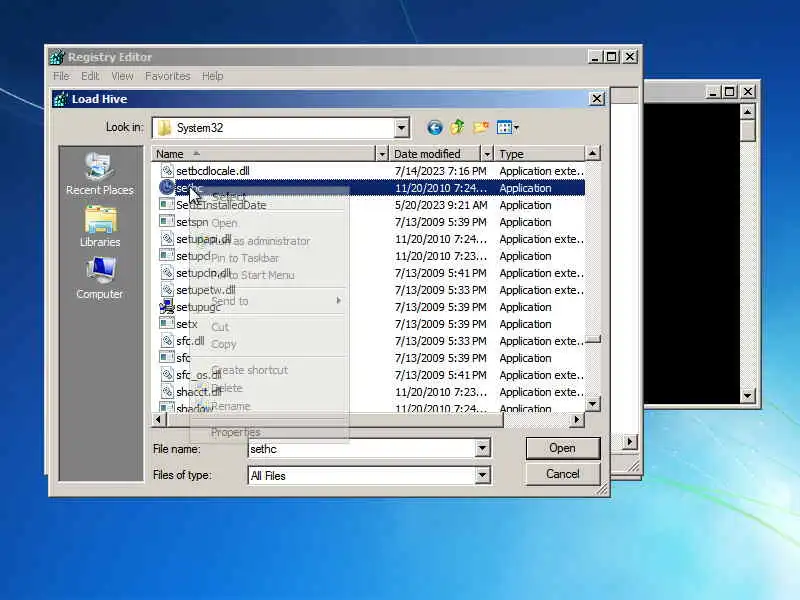Viewport: 800px width, 600px height.
Task: Create a new folder icon
Action: (x=480, y=127)
